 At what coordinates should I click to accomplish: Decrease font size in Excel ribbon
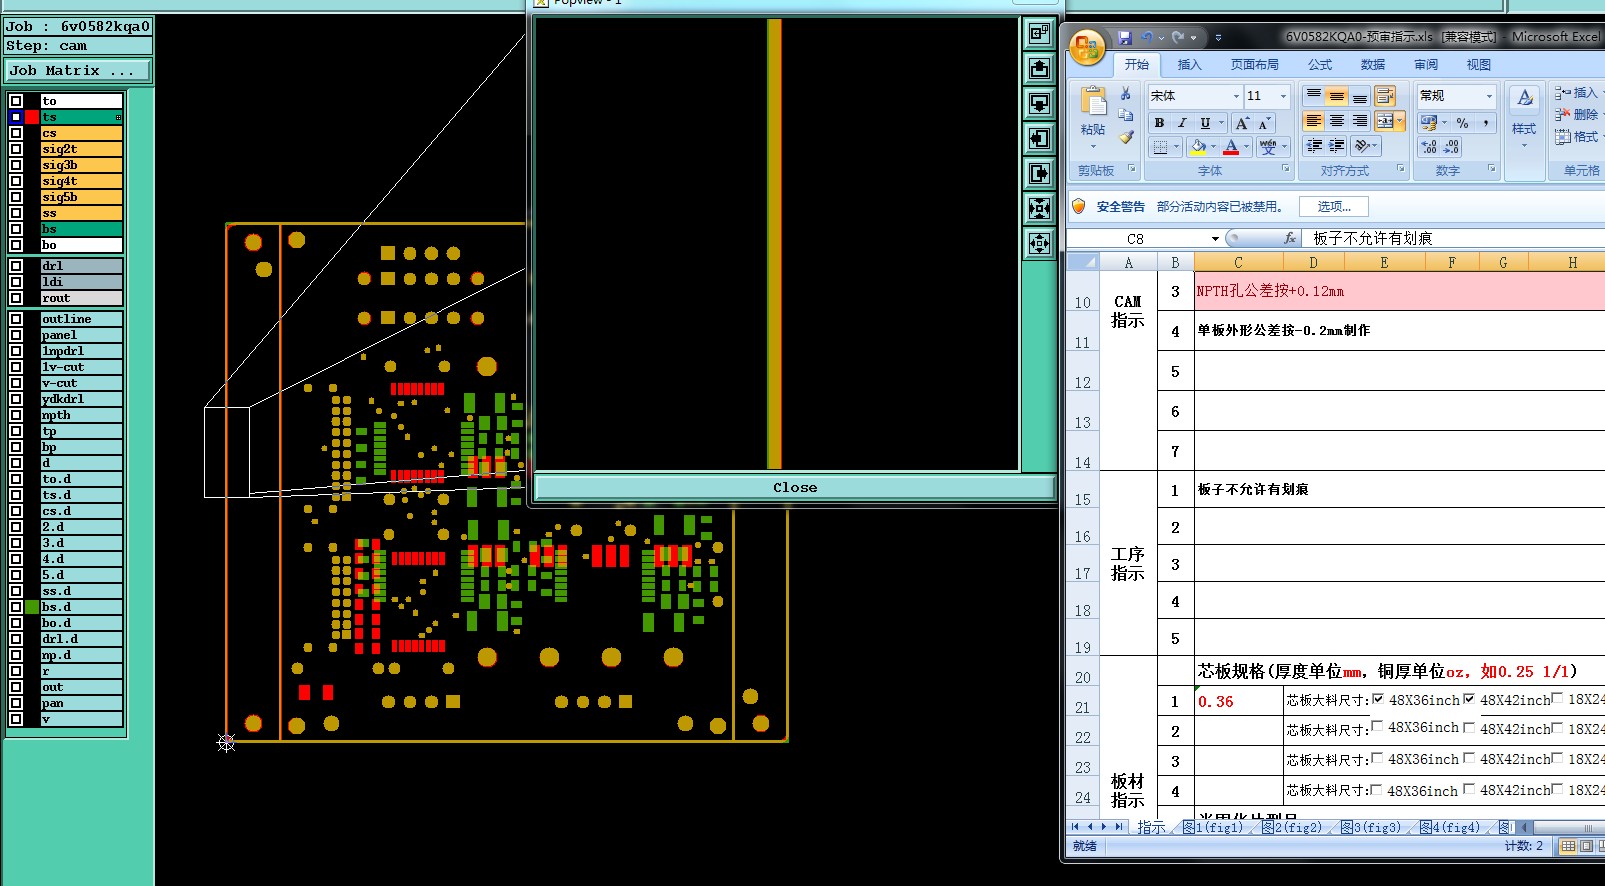(x=1264, y=123)
